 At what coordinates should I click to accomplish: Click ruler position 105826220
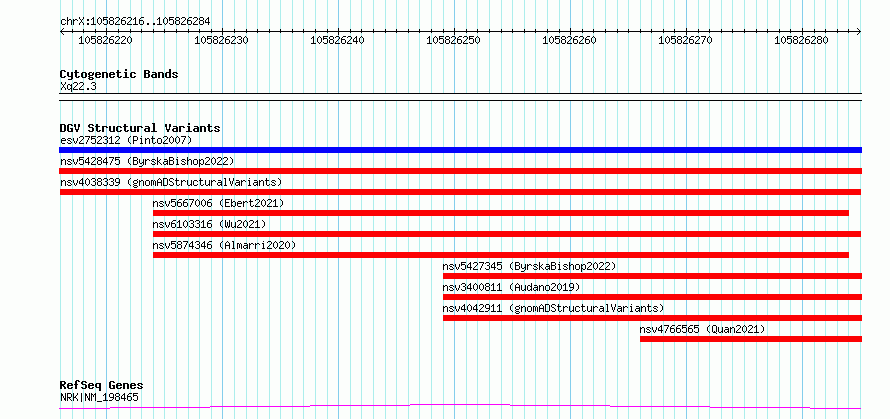coord(106,40)
